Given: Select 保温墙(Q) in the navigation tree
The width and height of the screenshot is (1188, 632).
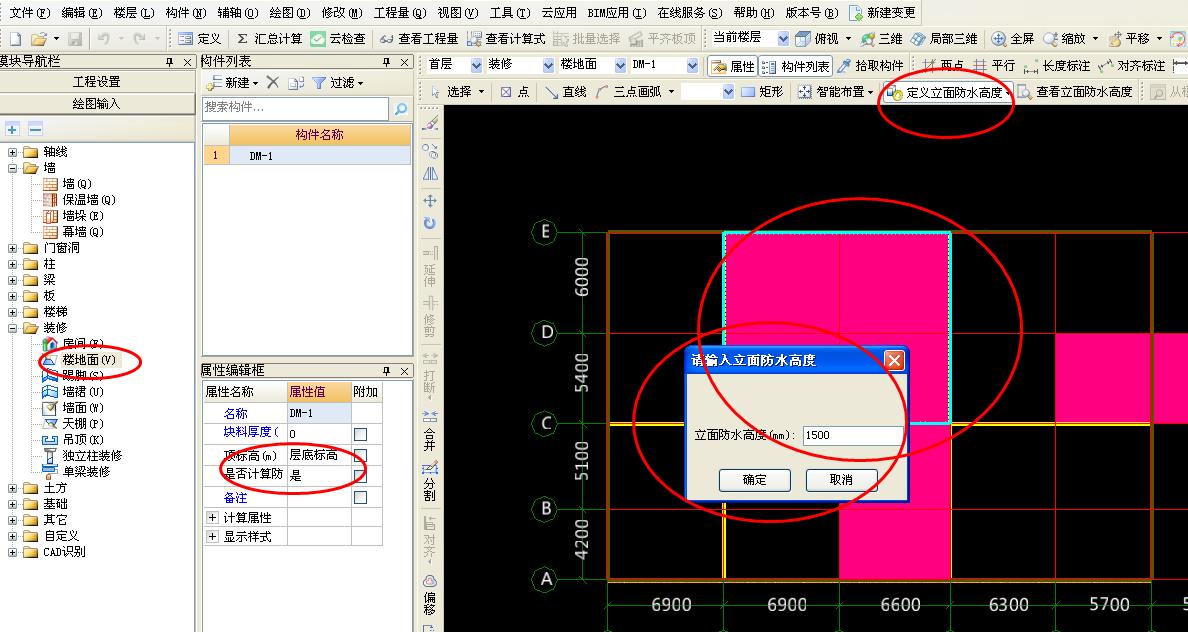Looking at the screenshot, I should pos(79,200).
